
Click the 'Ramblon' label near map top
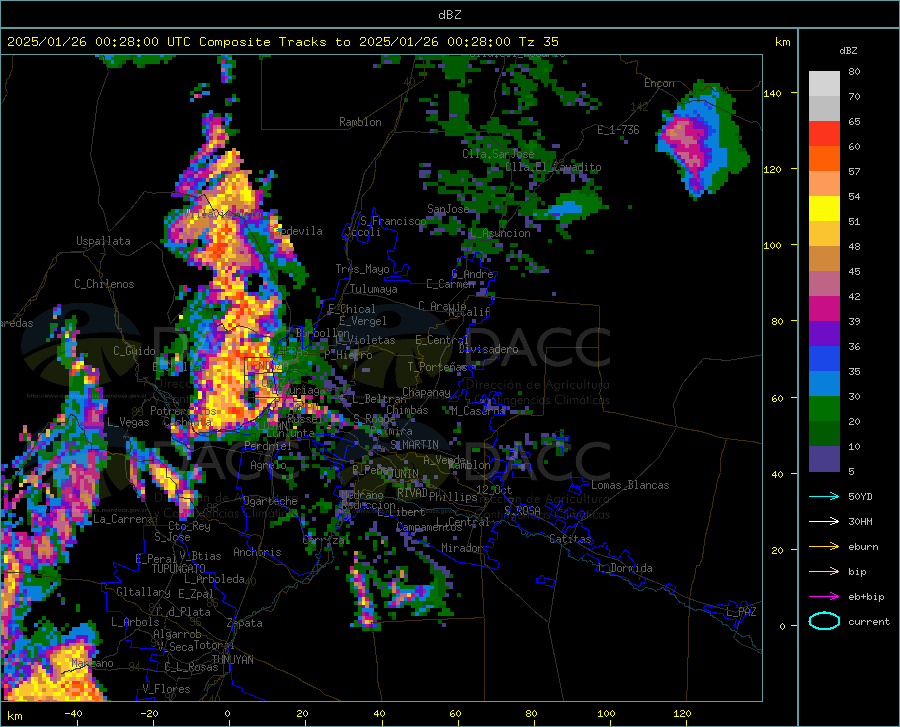360,122
